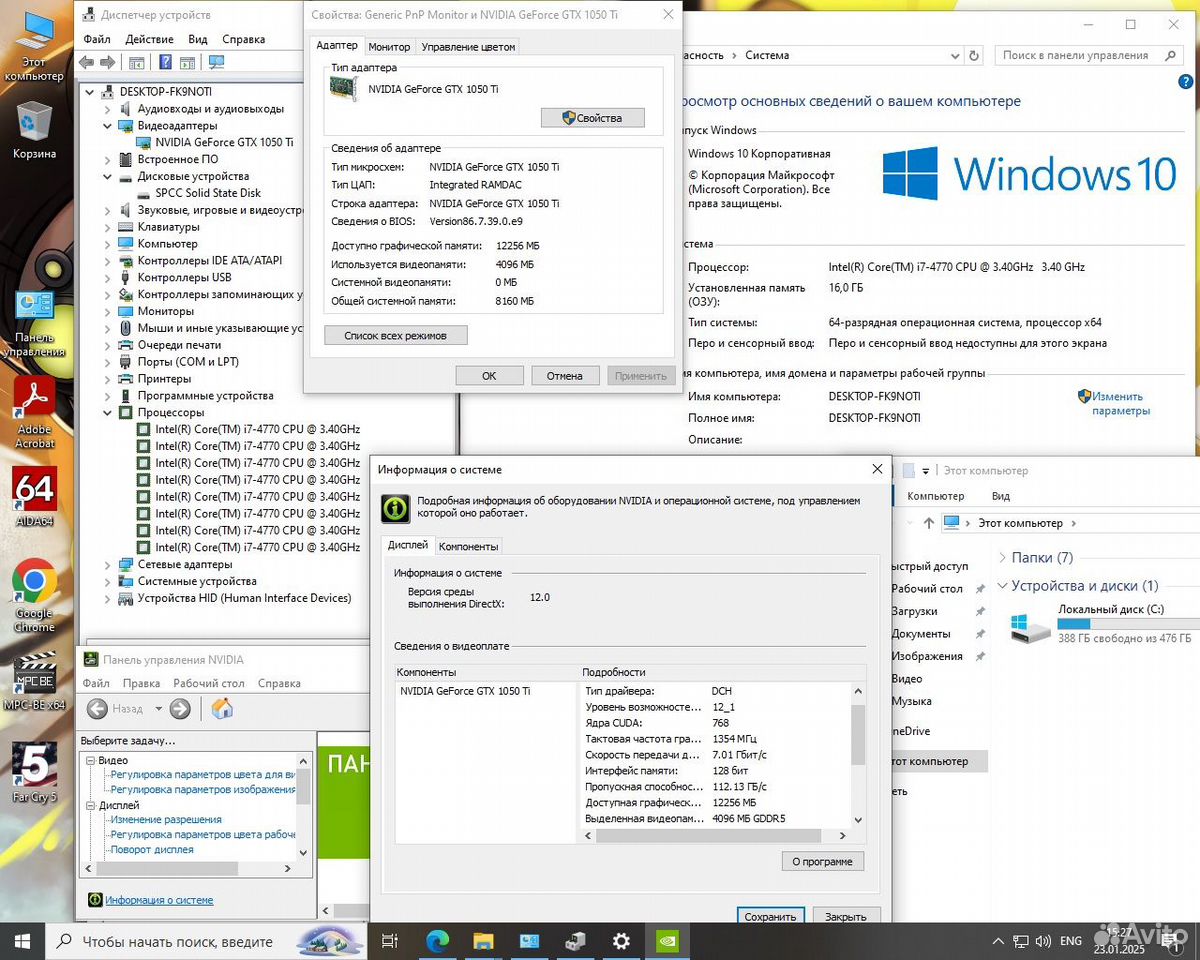
Task: Toggle the action pane icon in Device Manager toolbar
Action: pyautogui.click(x=187, y=62)
